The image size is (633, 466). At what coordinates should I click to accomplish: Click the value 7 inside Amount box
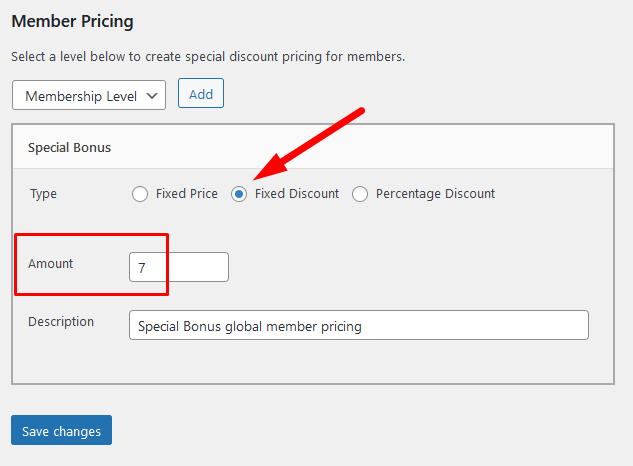143,268
